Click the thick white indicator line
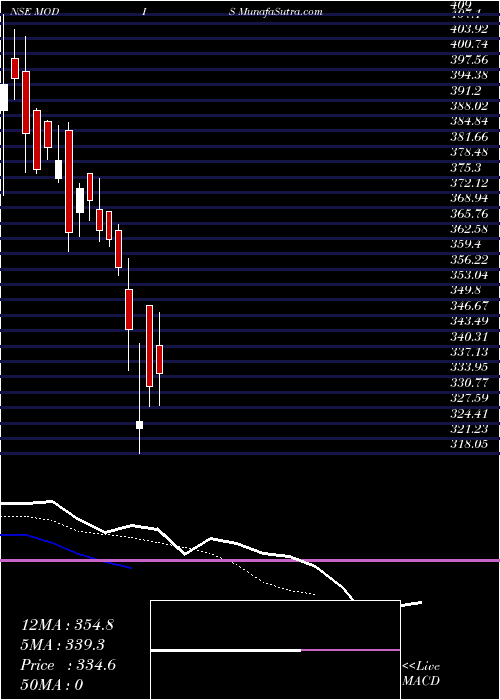Image resolution: width=500 pixels, height=700 pixels. (210, 539)
